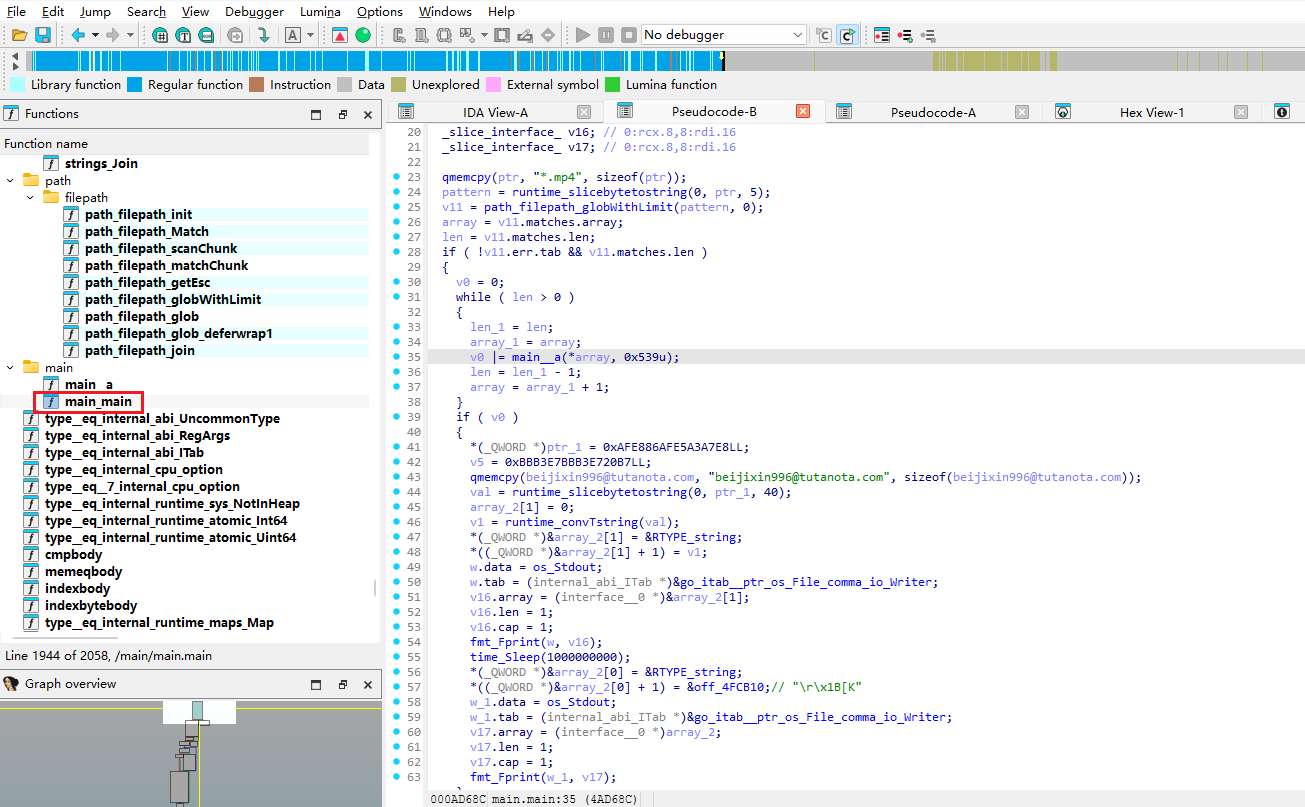The image size is (1305, 807).
Task: Click the Start debugger play button
Action: pyautogui.click(x=583, y=35)
